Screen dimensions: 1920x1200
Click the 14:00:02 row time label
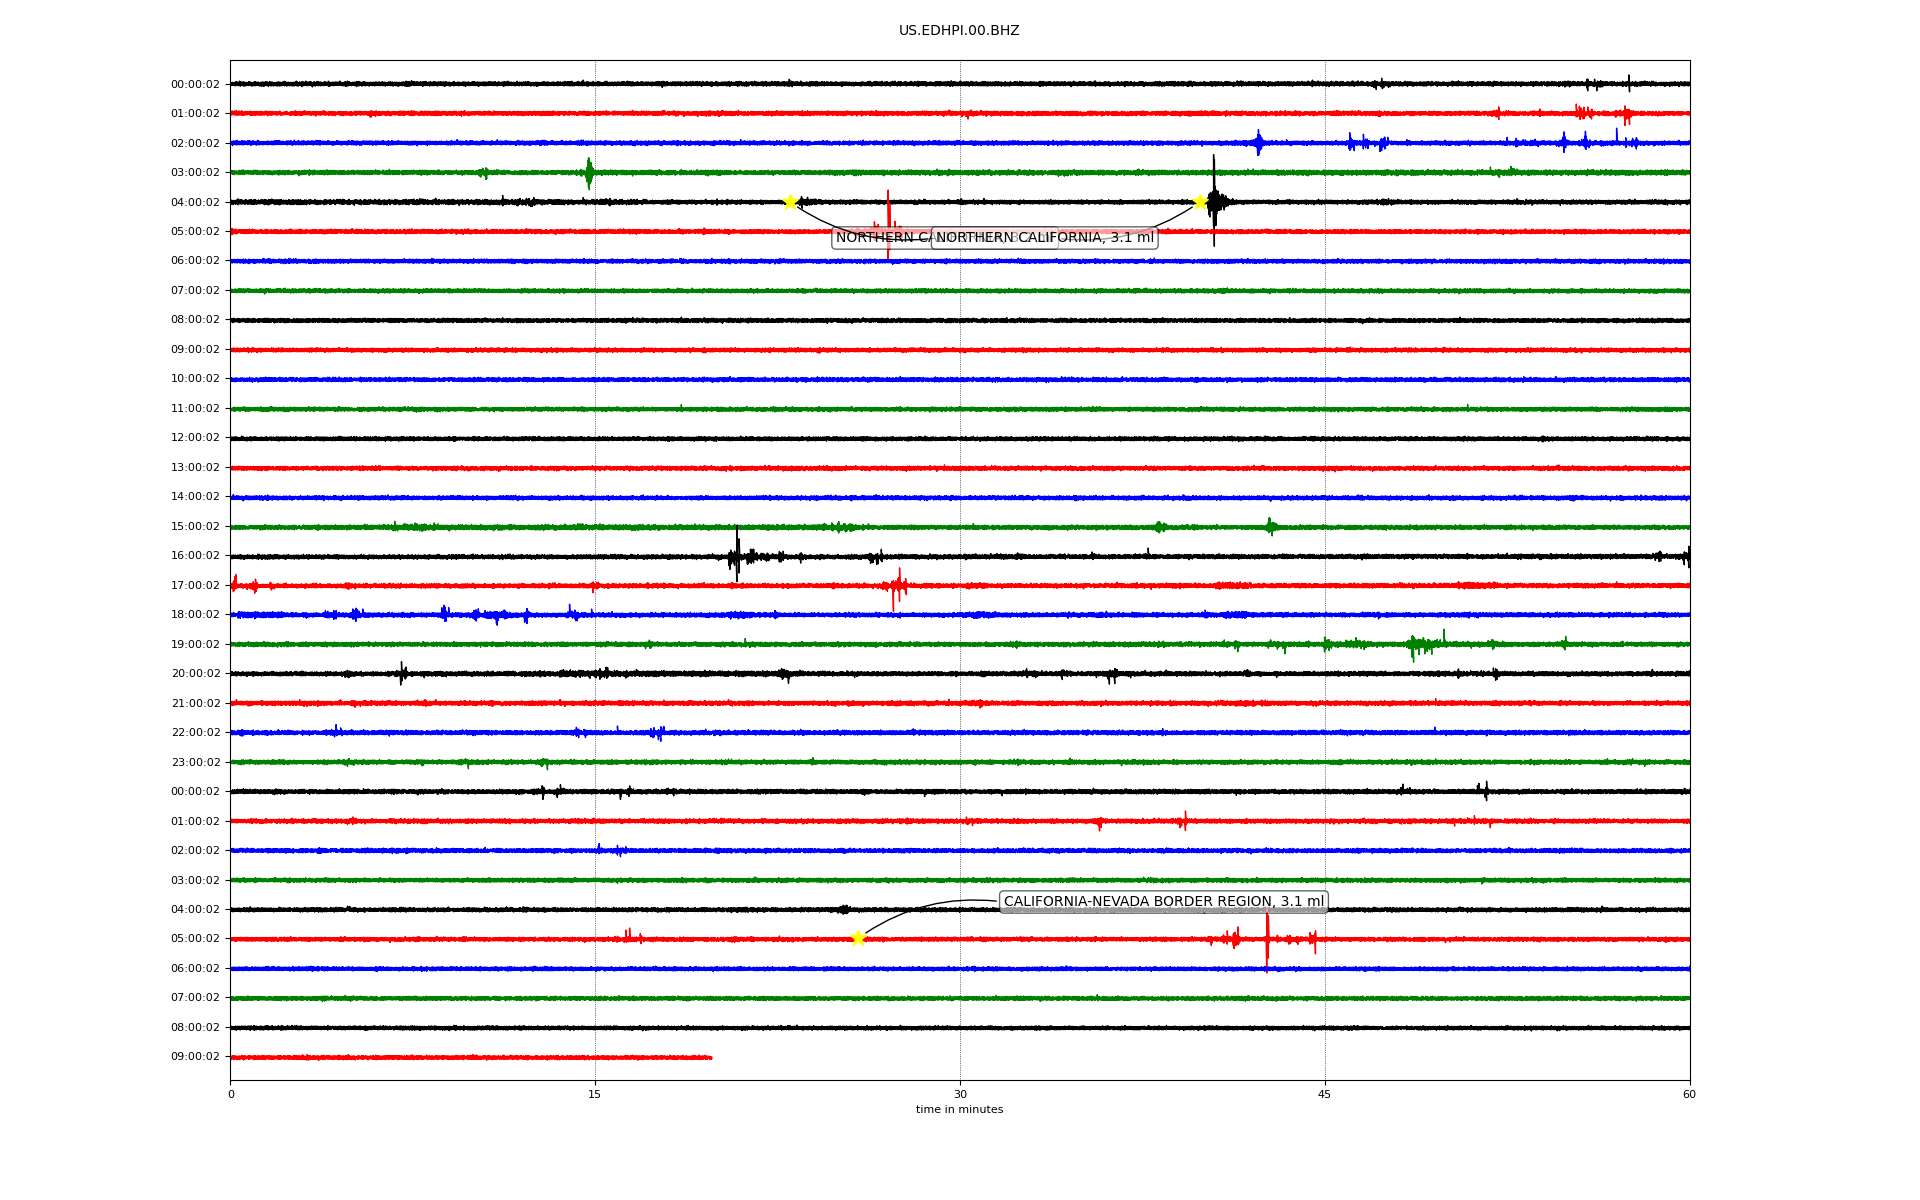tap(195, 497)
